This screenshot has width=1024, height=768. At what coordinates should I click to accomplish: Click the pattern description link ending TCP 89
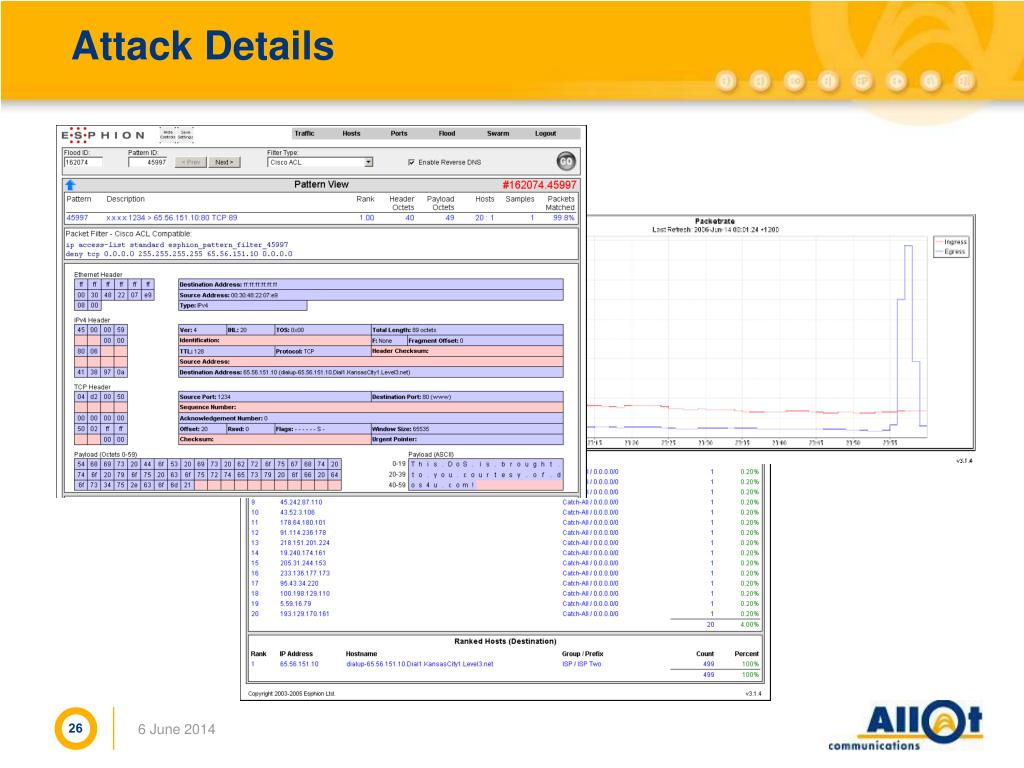172,217
